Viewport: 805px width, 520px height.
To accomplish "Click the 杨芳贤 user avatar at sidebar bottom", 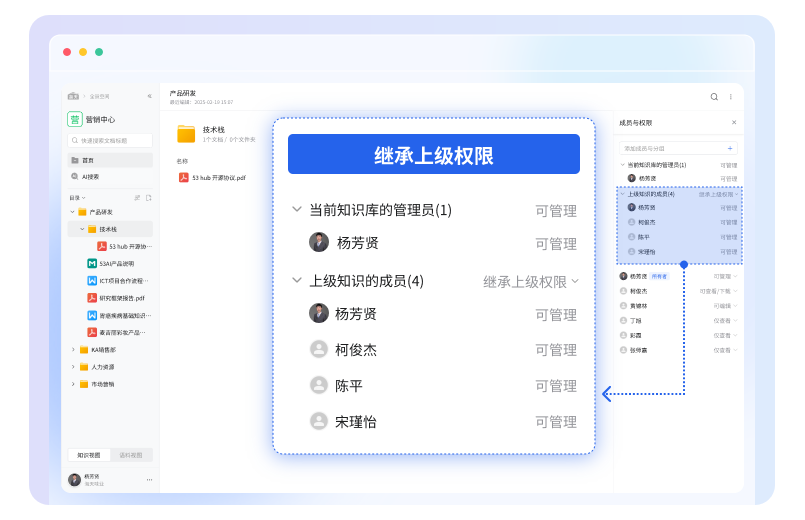I will click(x=75, y=479).
